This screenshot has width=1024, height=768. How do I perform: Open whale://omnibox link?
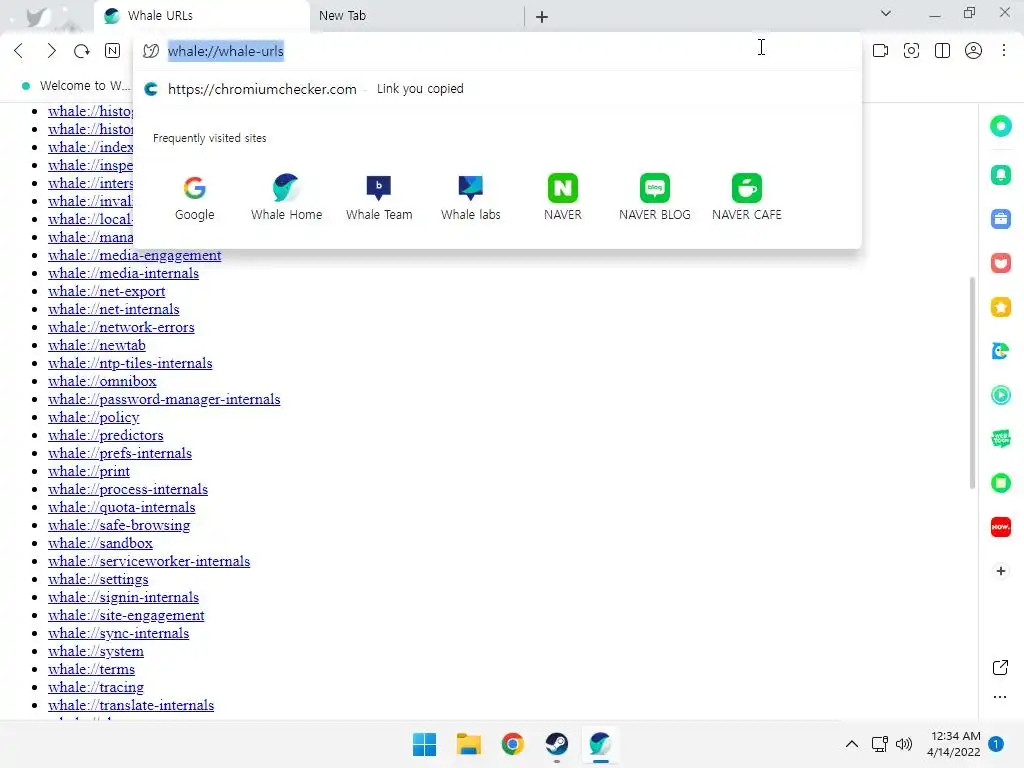tap(102, 381)
